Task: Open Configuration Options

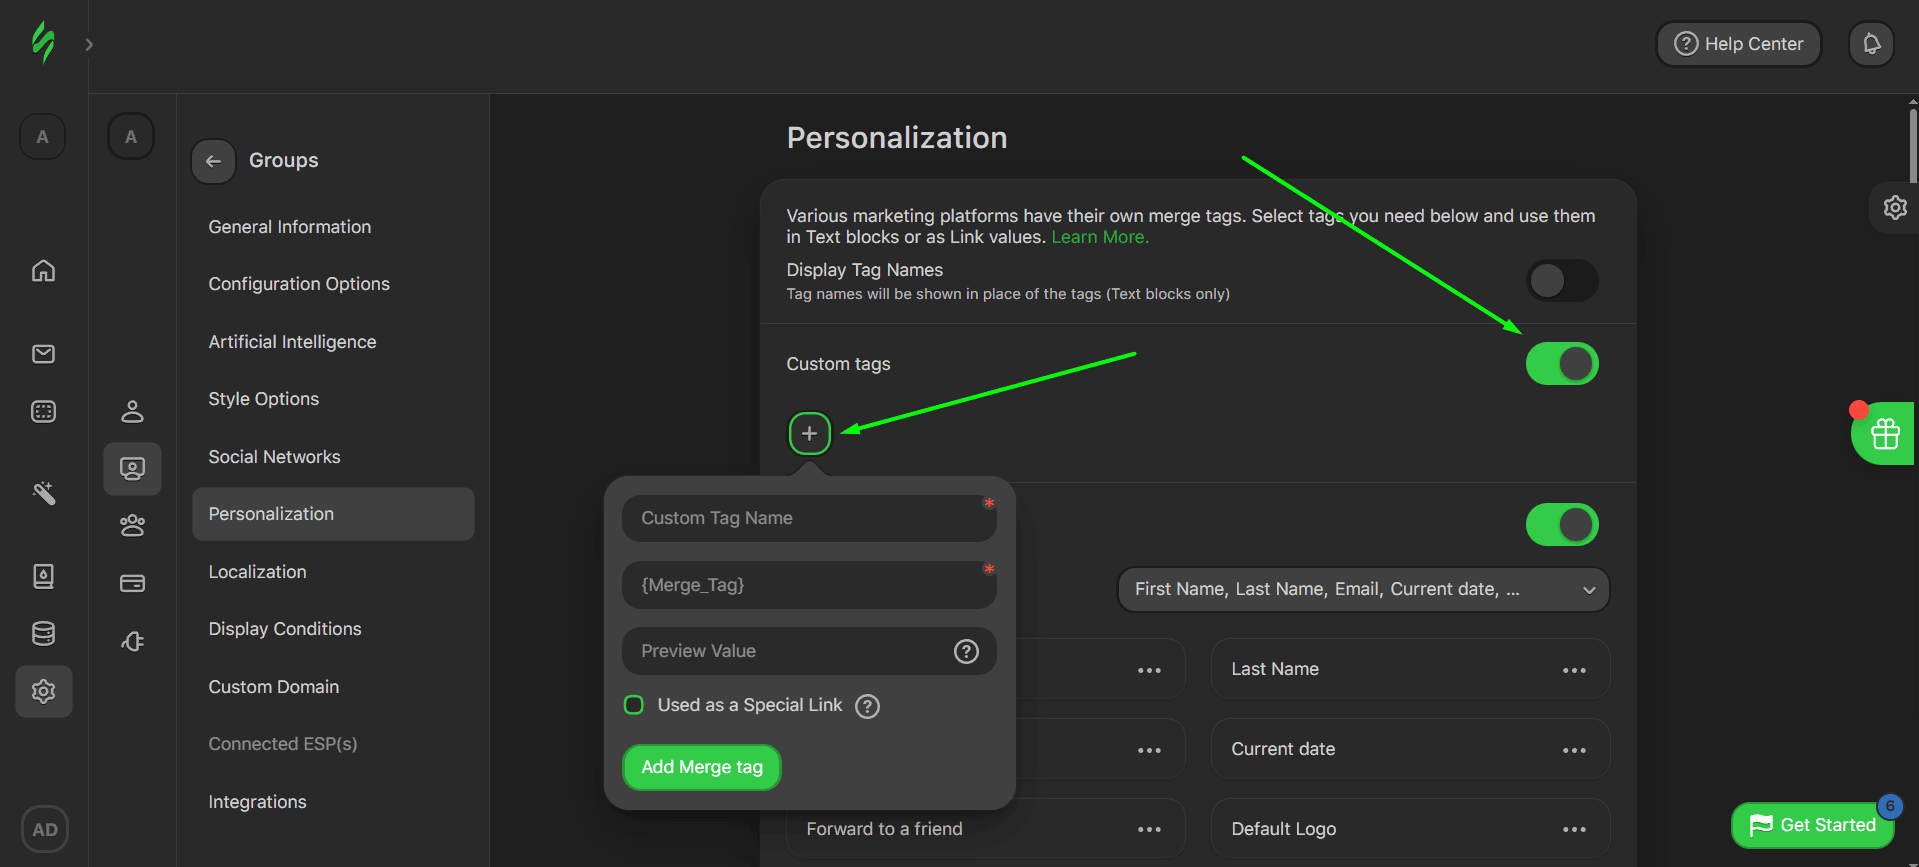Action: 333,284
